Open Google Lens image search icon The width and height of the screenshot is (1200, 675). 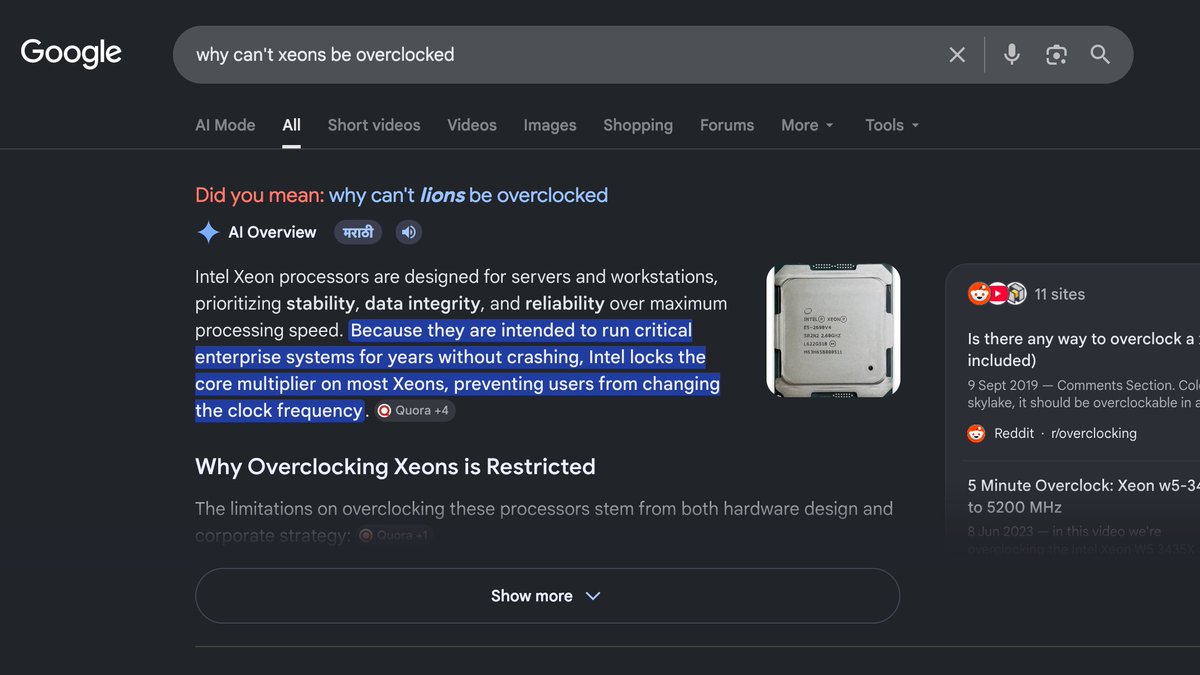(1056, 55)
